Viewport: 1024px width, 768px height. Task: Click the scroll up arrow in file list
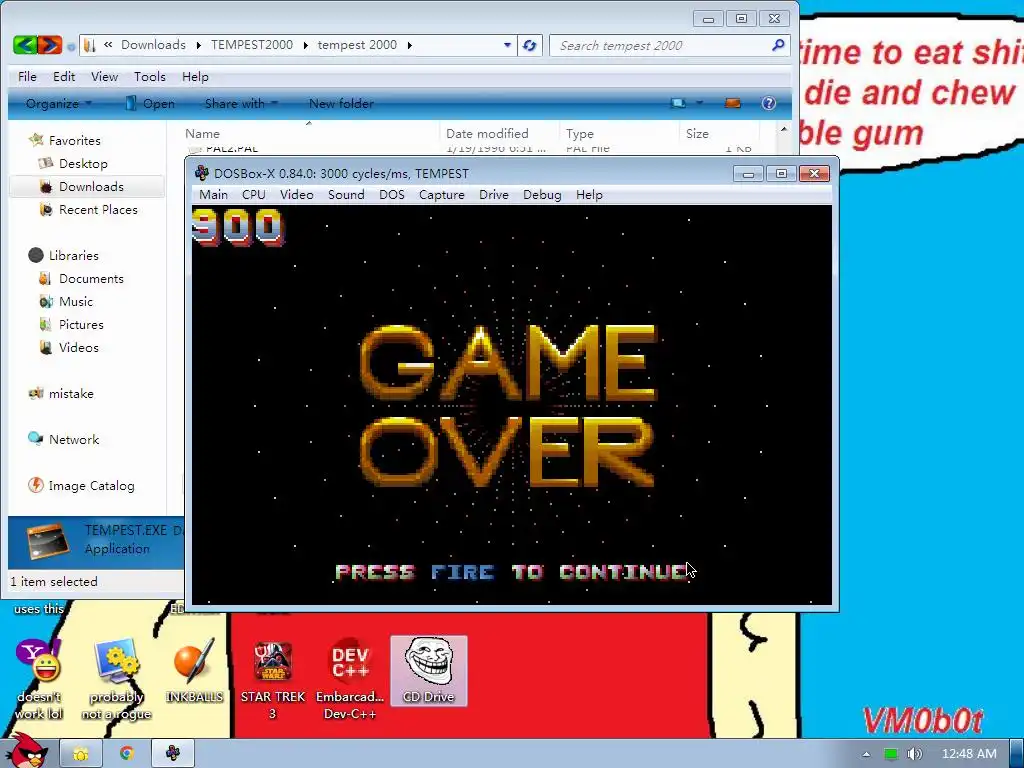click(x=783, y=129)
